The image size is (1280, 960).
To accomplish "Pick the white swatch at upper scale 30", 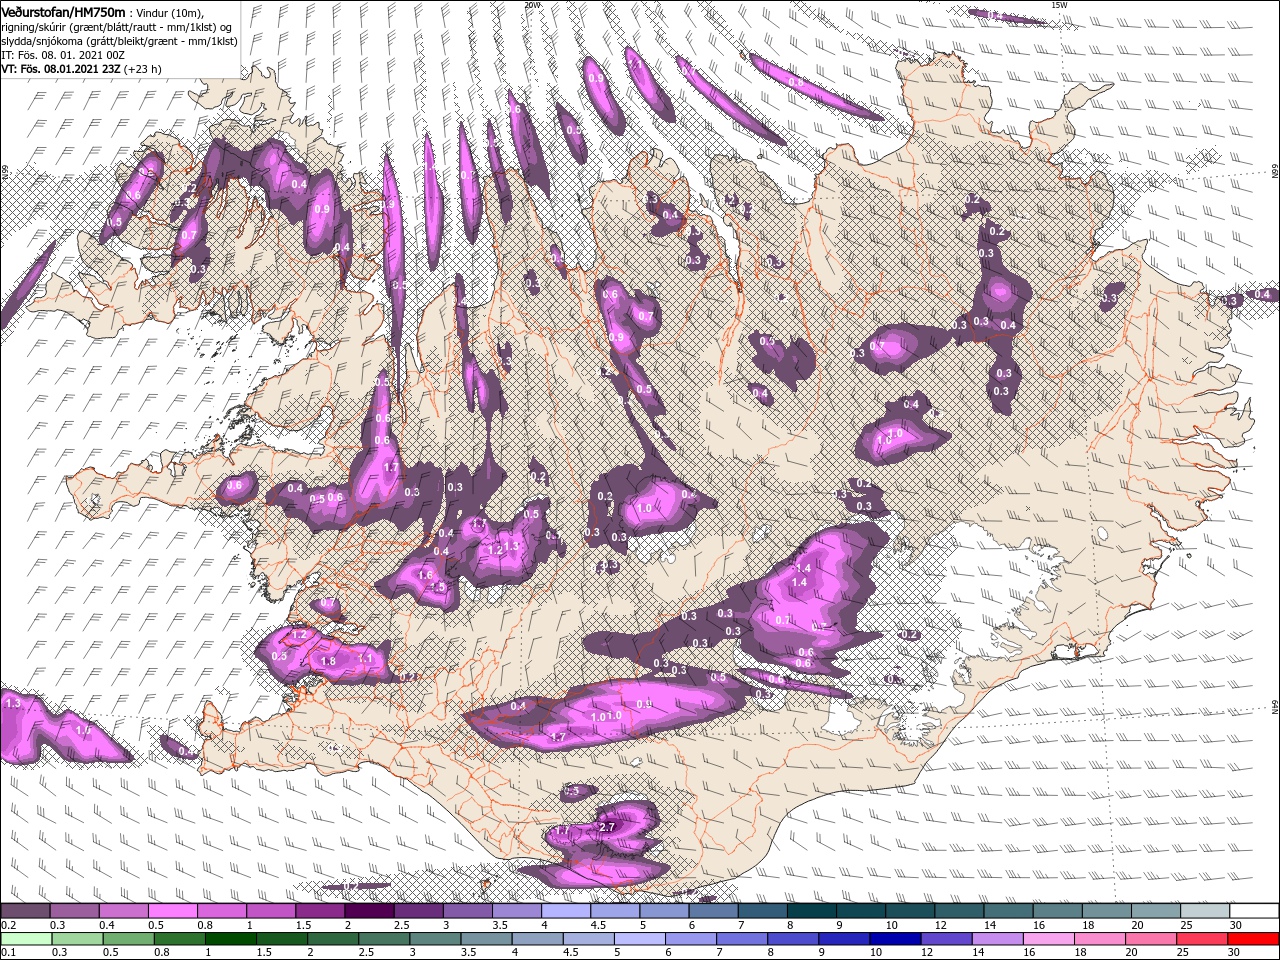I will (x=1254, y=911).
